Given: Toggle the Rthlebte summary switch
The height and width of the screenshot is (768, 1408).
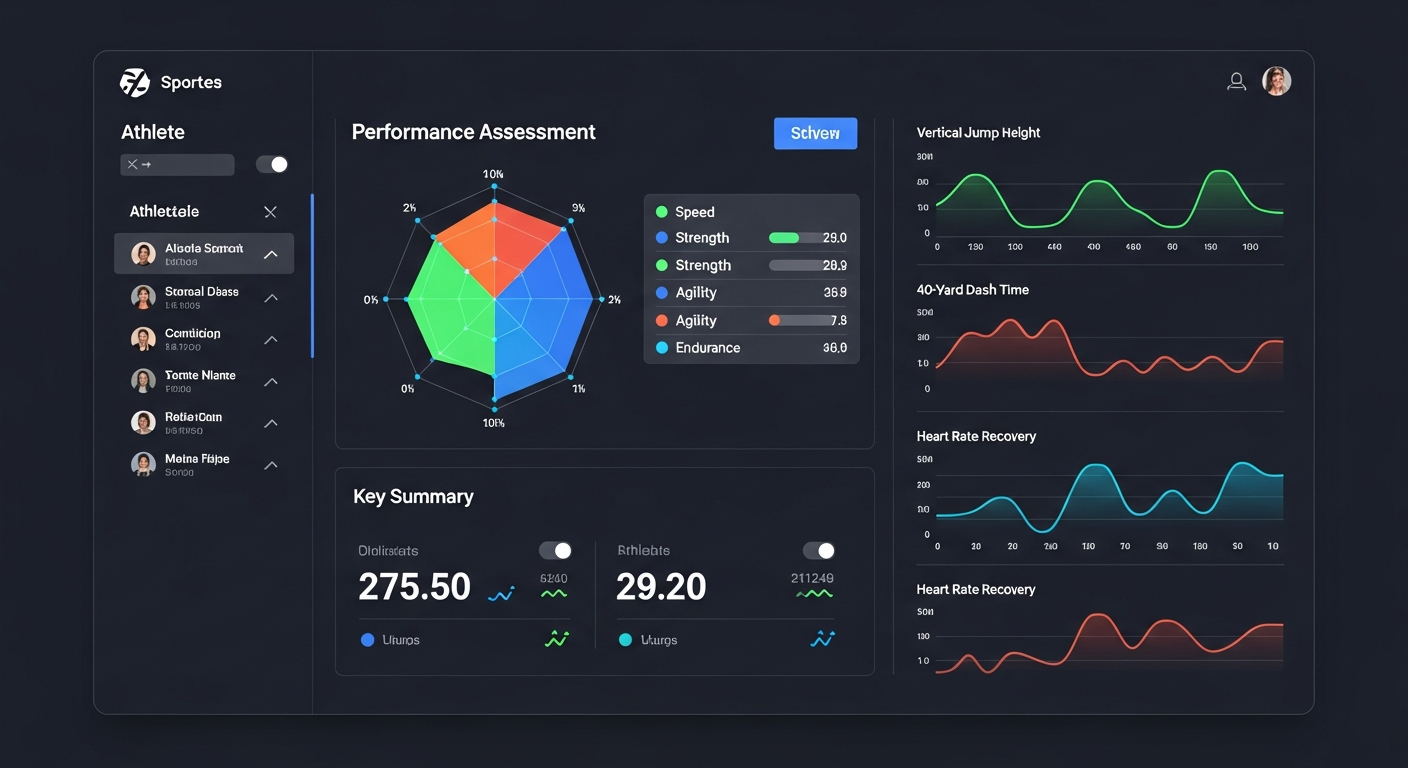Looking at the screenshot, I should coord(818,551).
